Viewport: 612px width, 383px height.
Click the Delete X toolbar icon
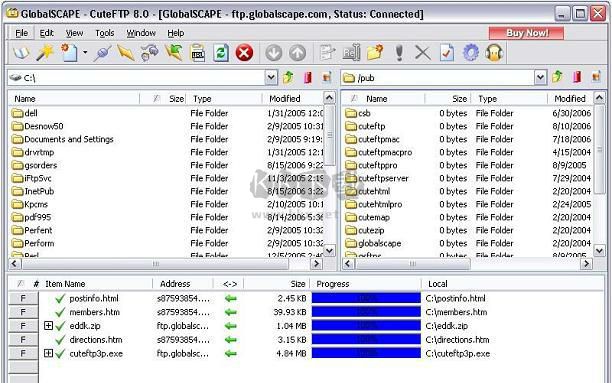pyautogui.click(x=422, y=53)
